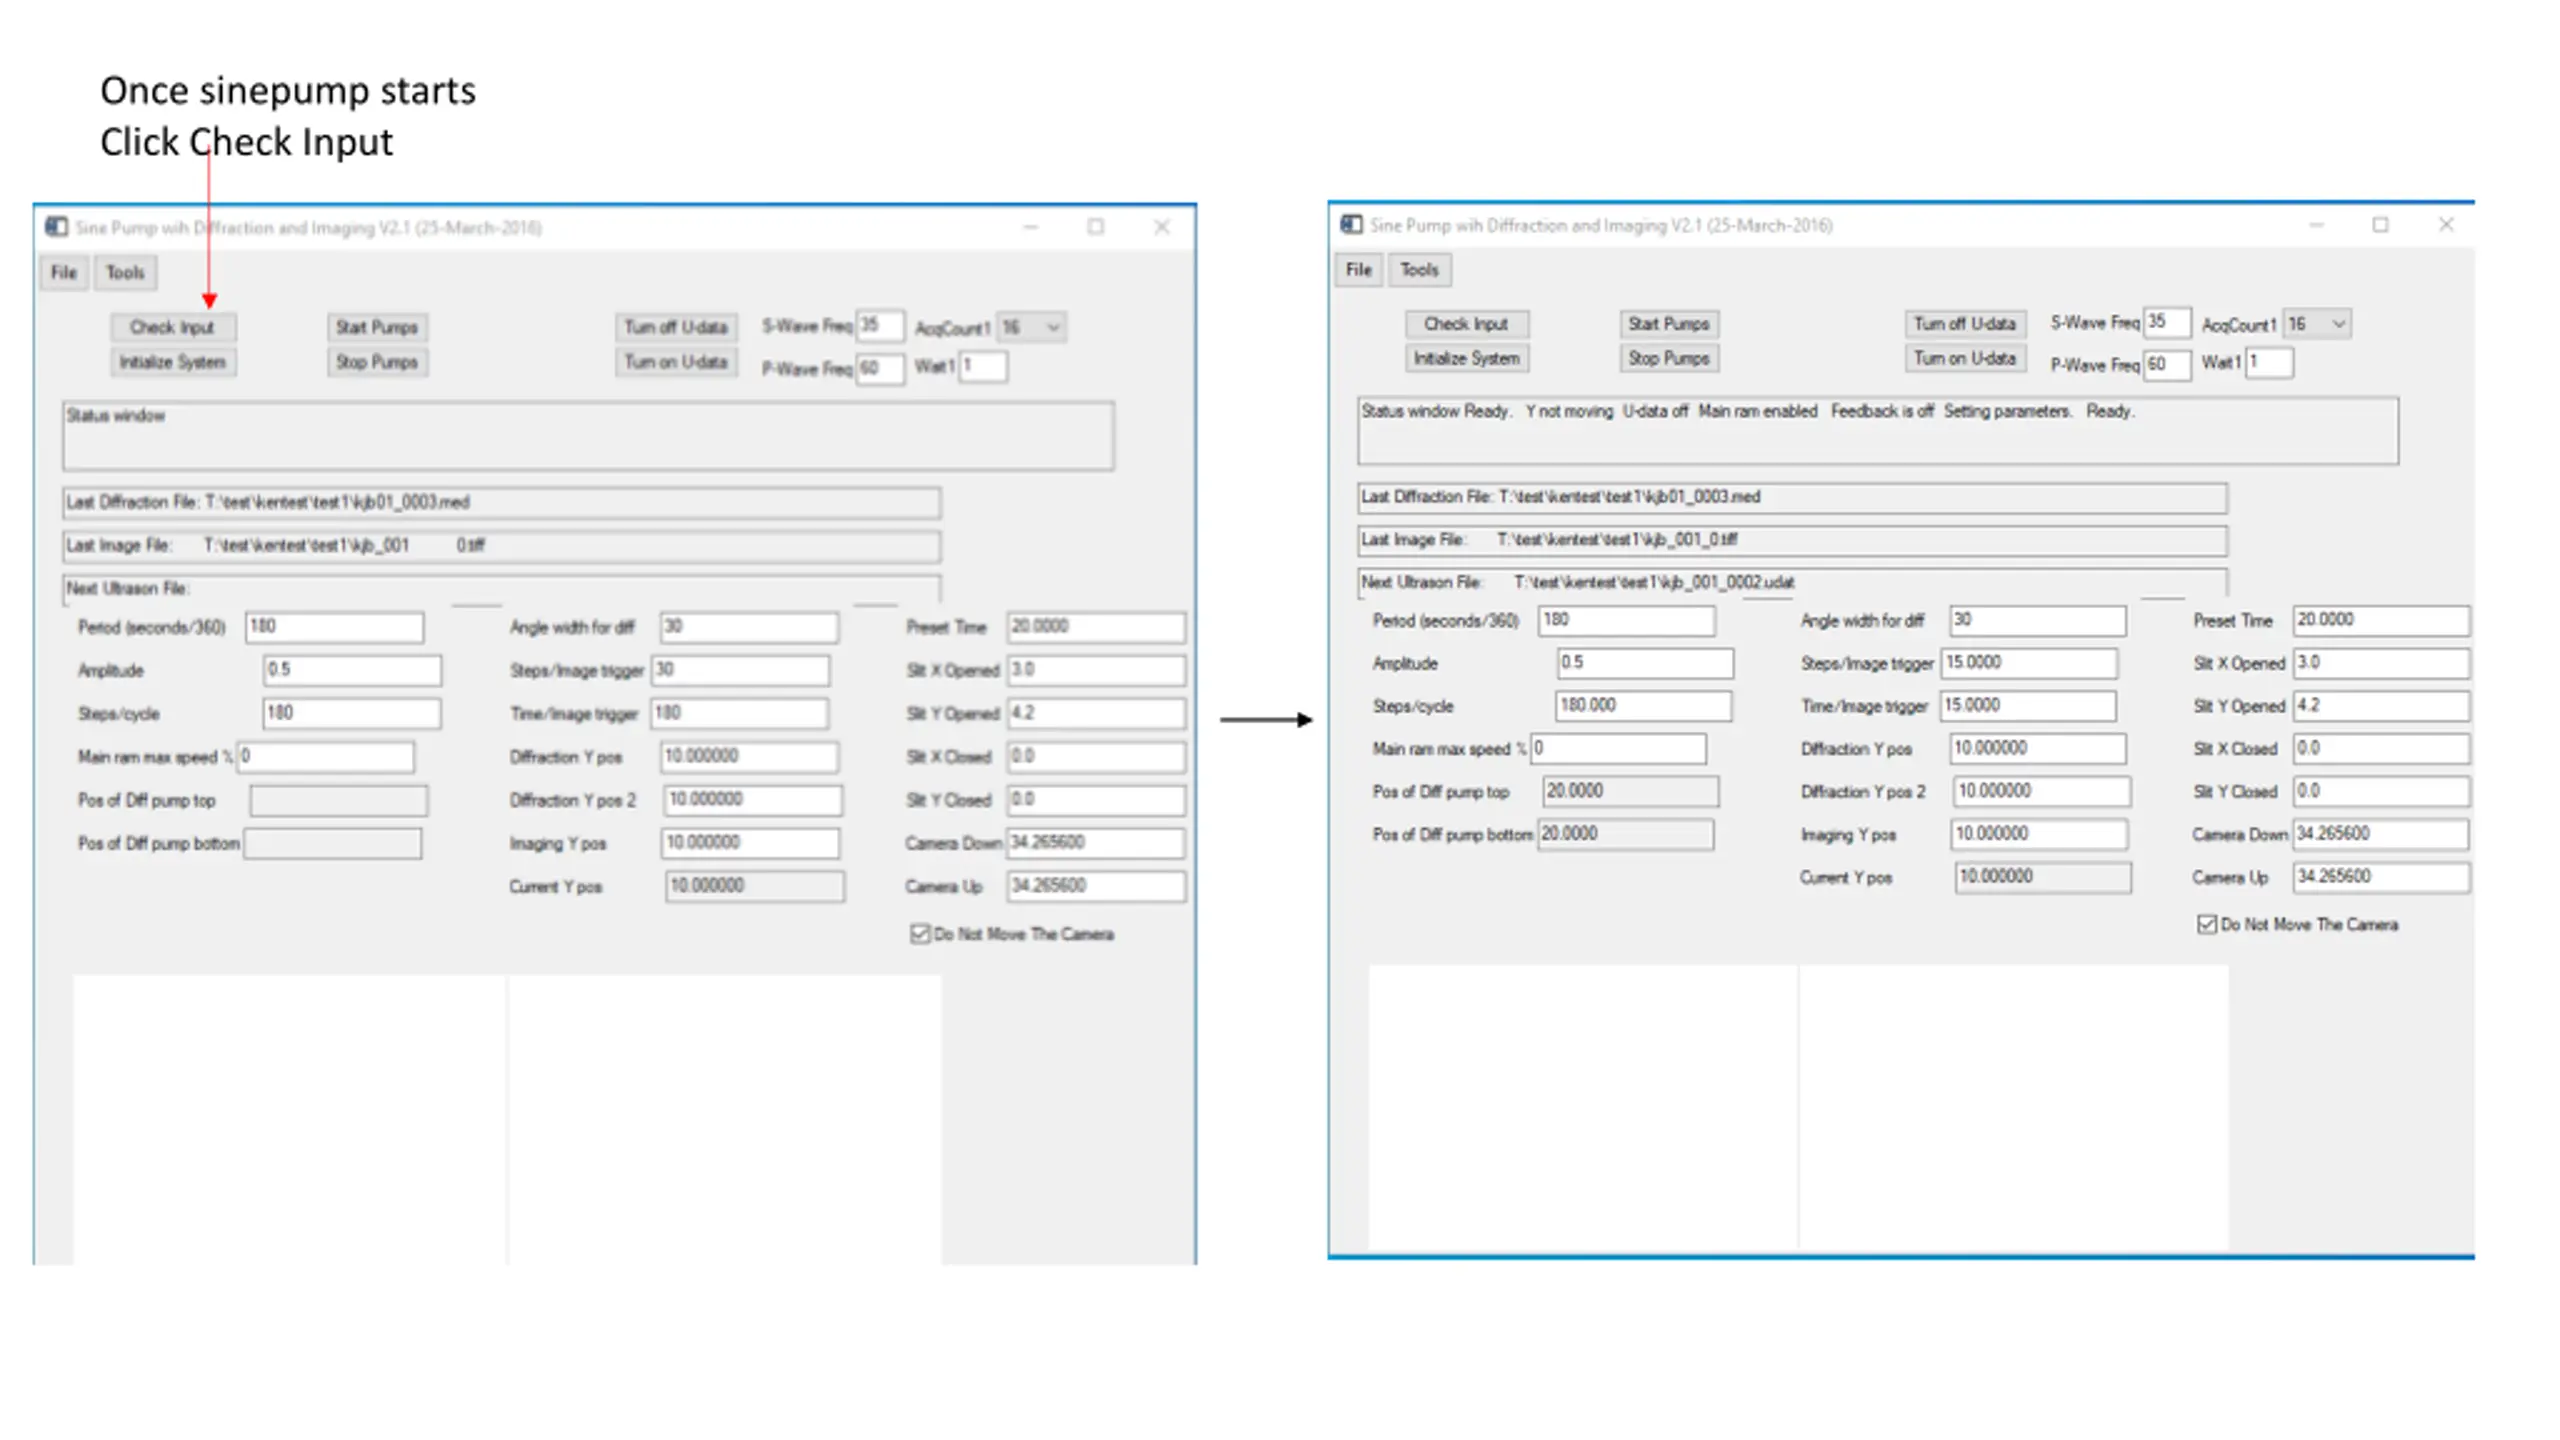Open Tools menu in left window
Viewport: 2560px width, 1440px height.
pyautogui.click(x=125, y=272)
